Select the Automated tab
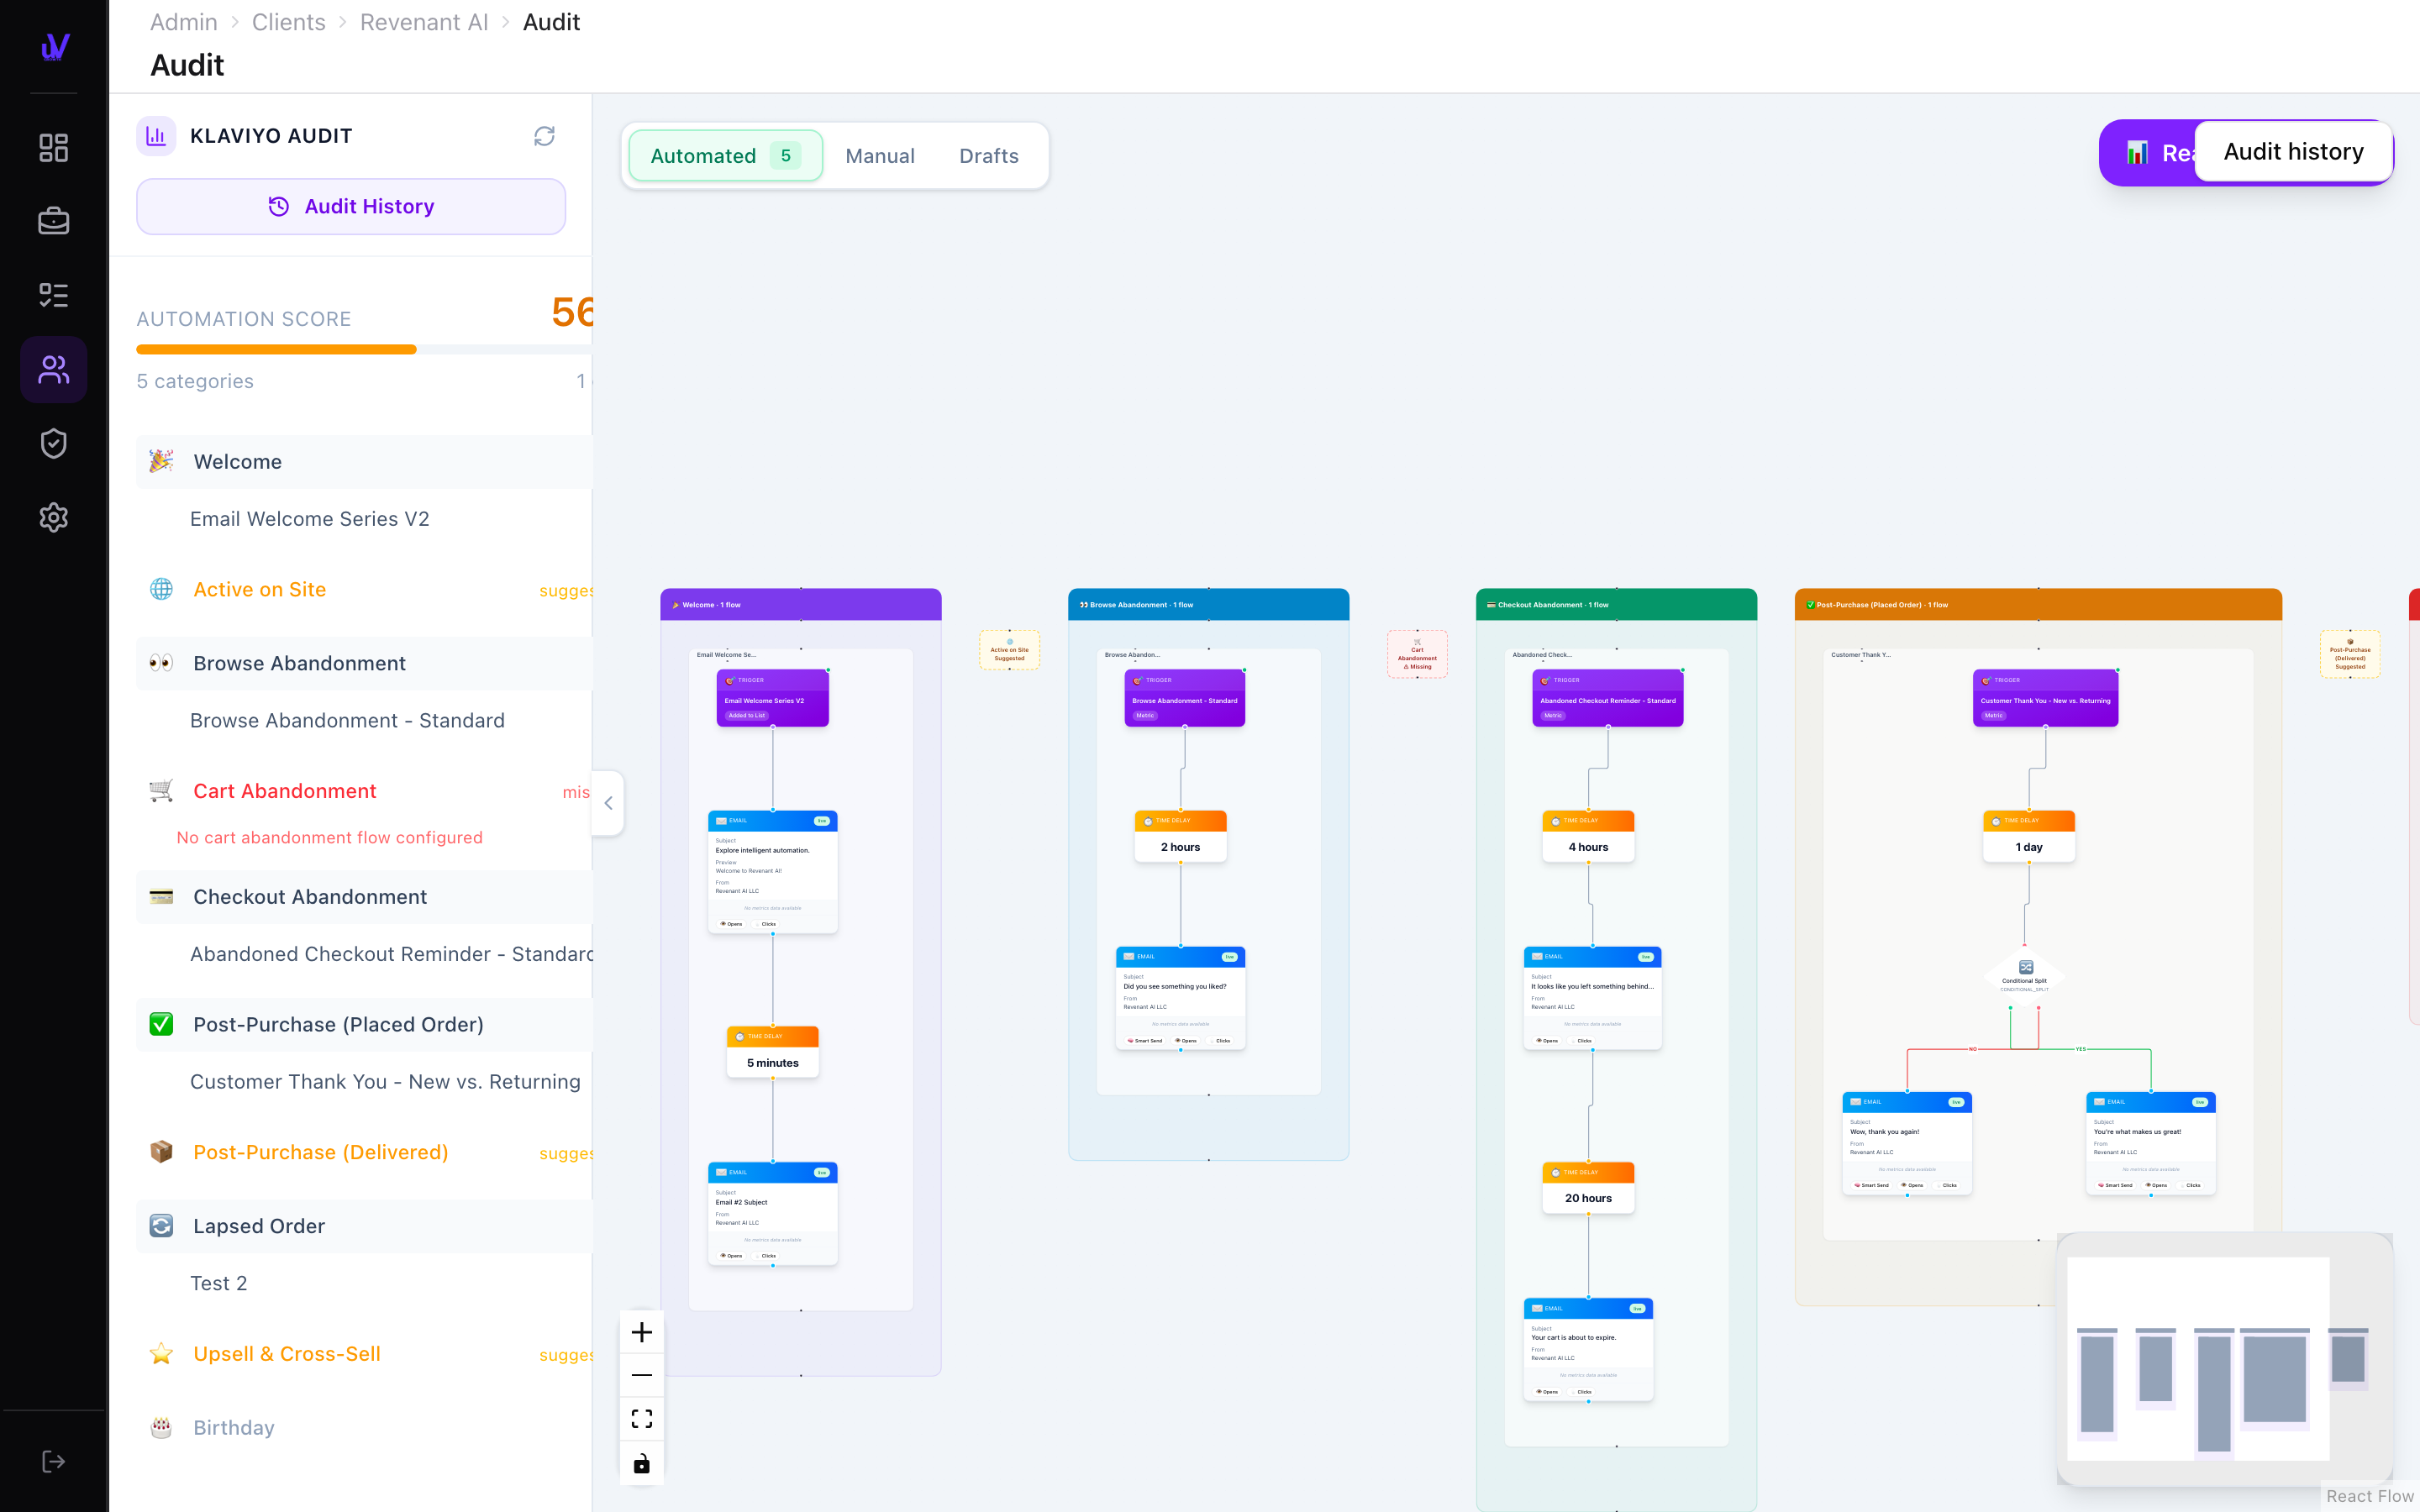Screen dimensions: 2420x1512 coord(726,156)
